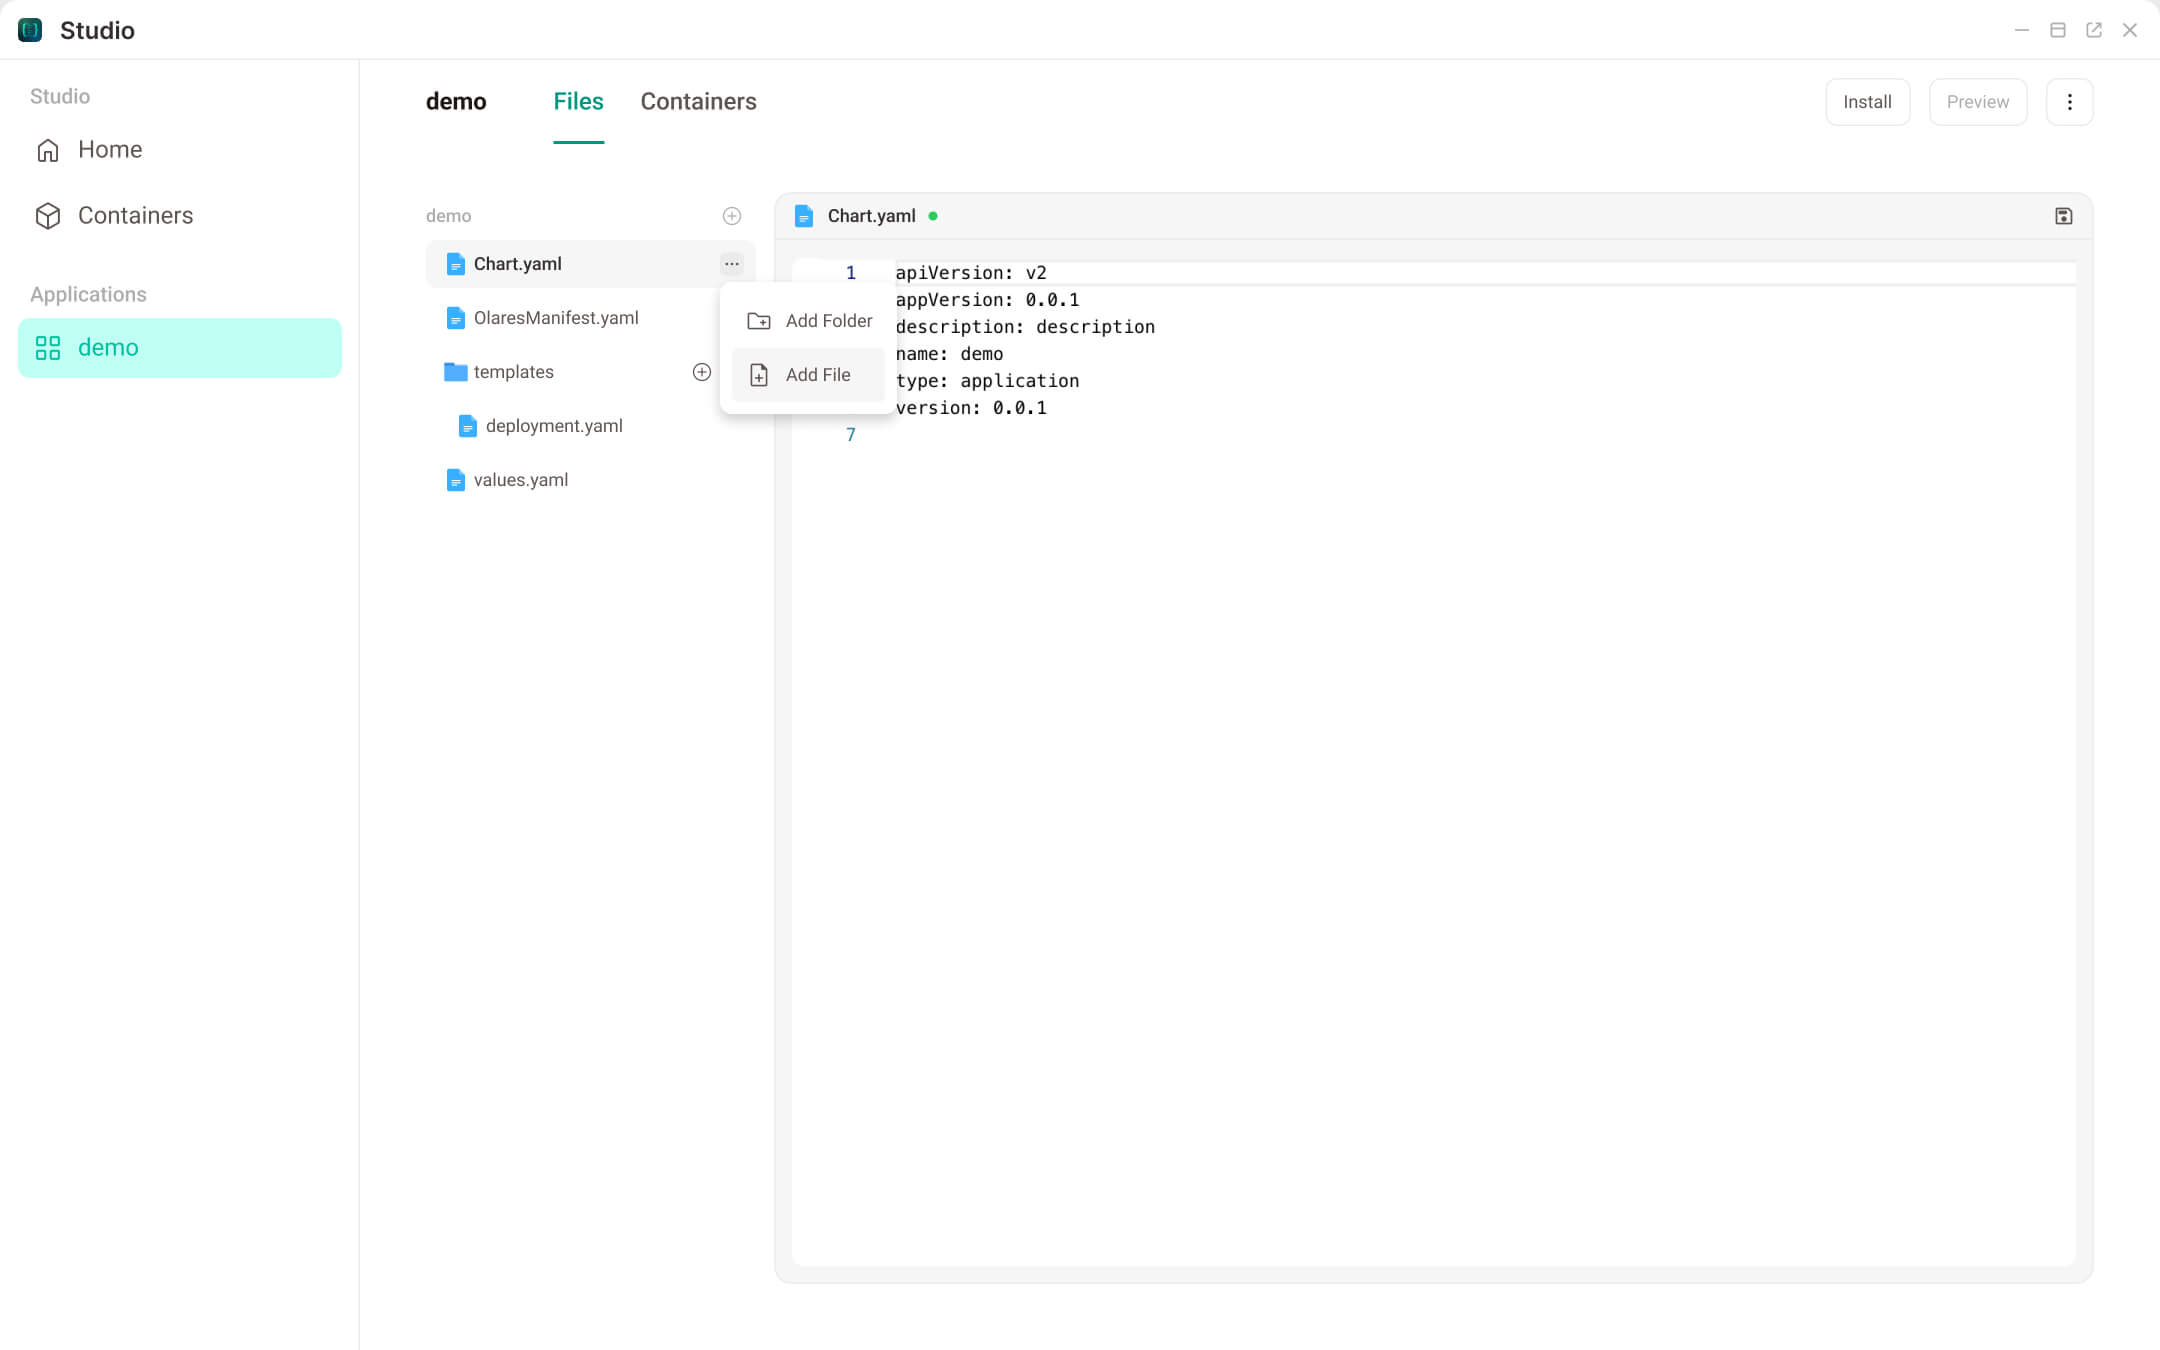
Task: Choose Add Folder from the context menu
Action: coord(828,320)
